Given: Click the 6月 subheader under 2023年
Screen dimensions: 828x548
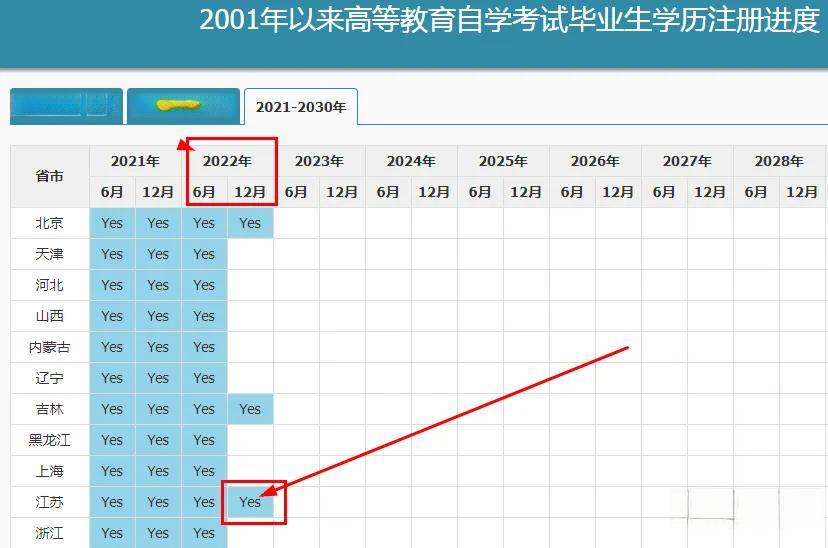Looking at the screenshot, I should [x=296, y=192].
